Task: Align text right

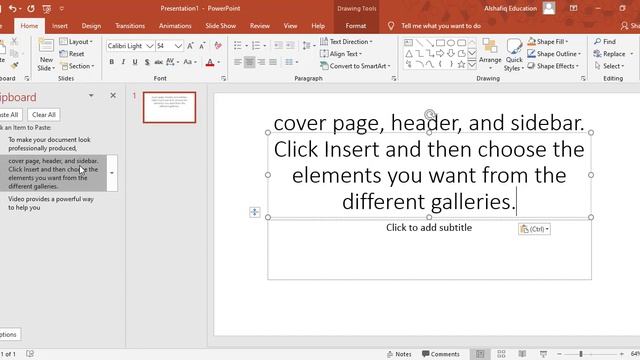Action: (261, 62)
